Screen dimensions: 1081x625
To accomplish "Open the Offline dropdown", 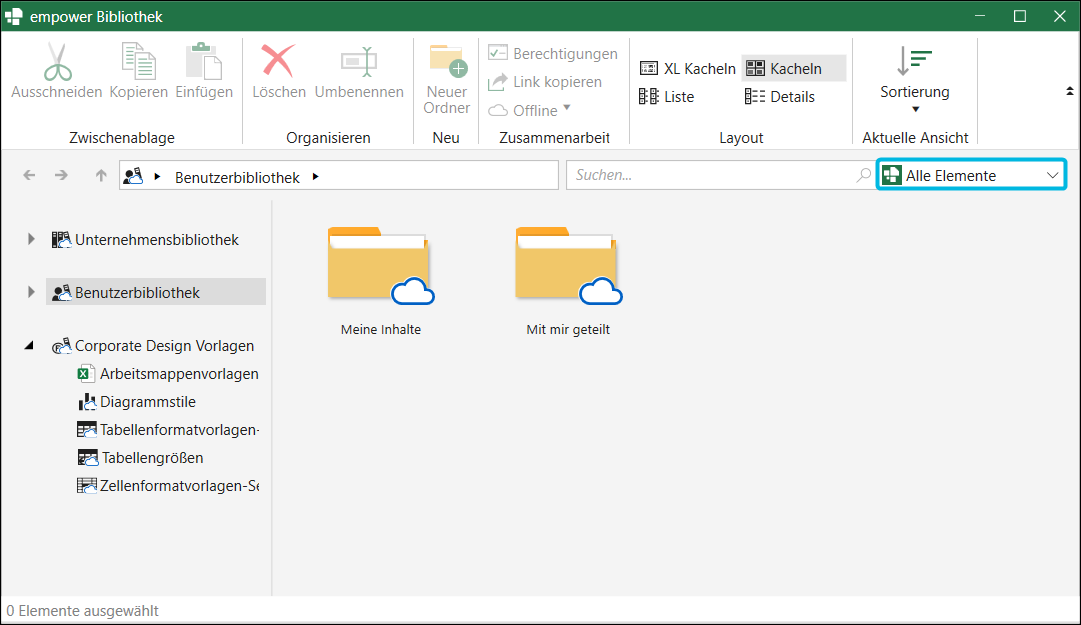I will click(x=529, y=110).
